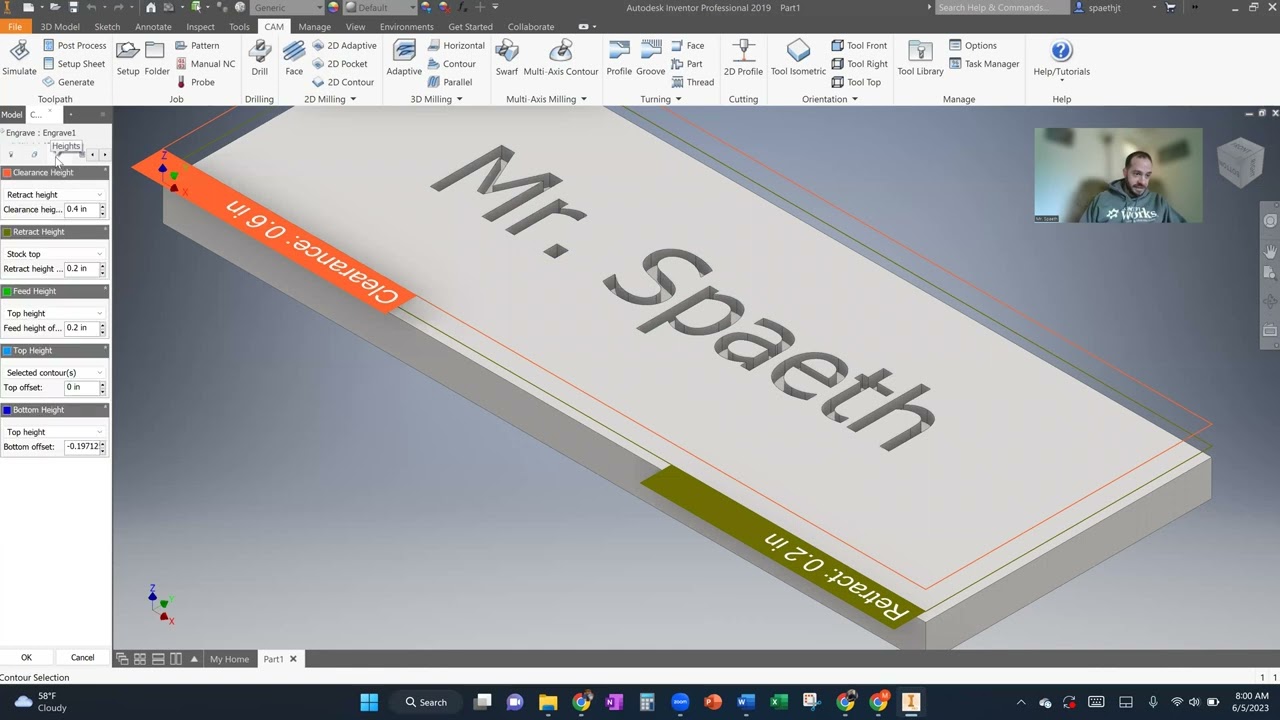Viewport: 1280px width, 720px height.
Task: Expand the 3D Milling panel dropdown
Action: [x=459, y=99]
